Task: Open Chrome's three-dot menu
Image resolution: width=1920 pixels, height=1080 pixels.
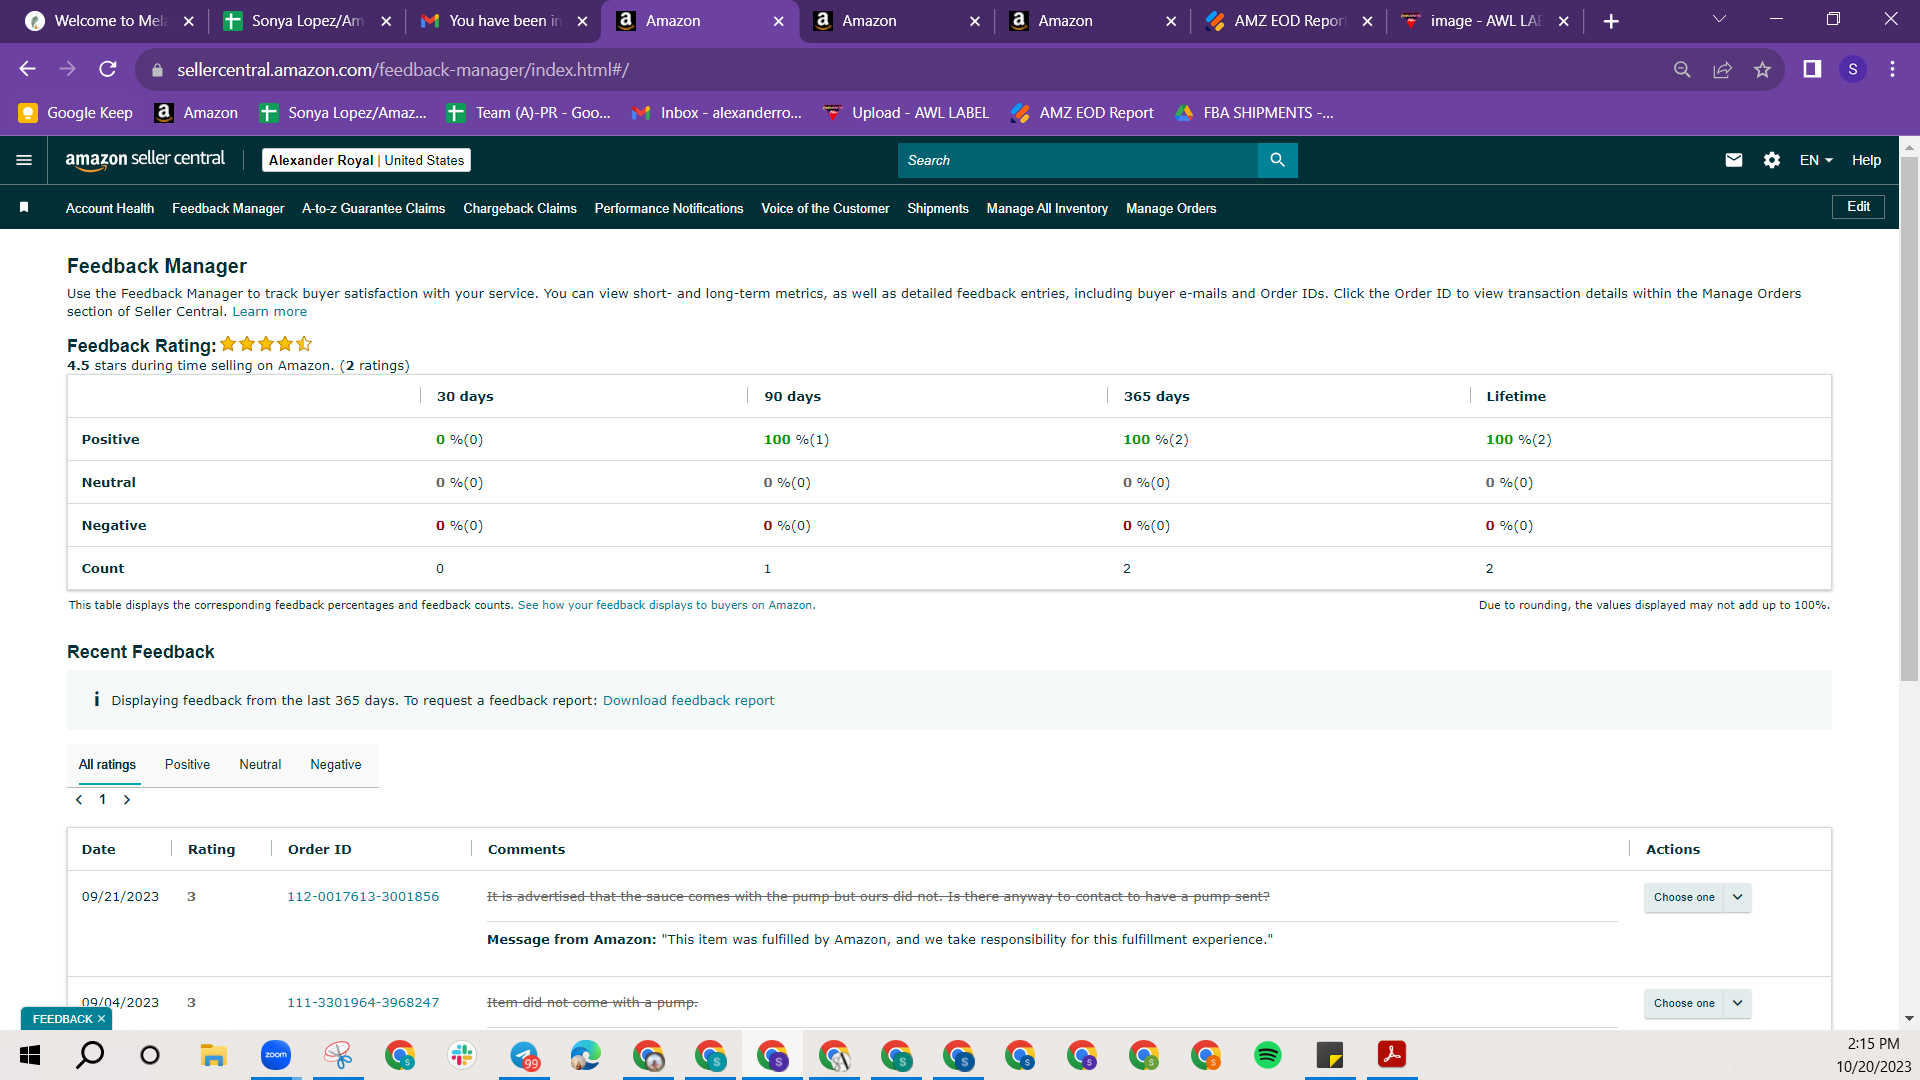Action: click(x=1892, y=69)
